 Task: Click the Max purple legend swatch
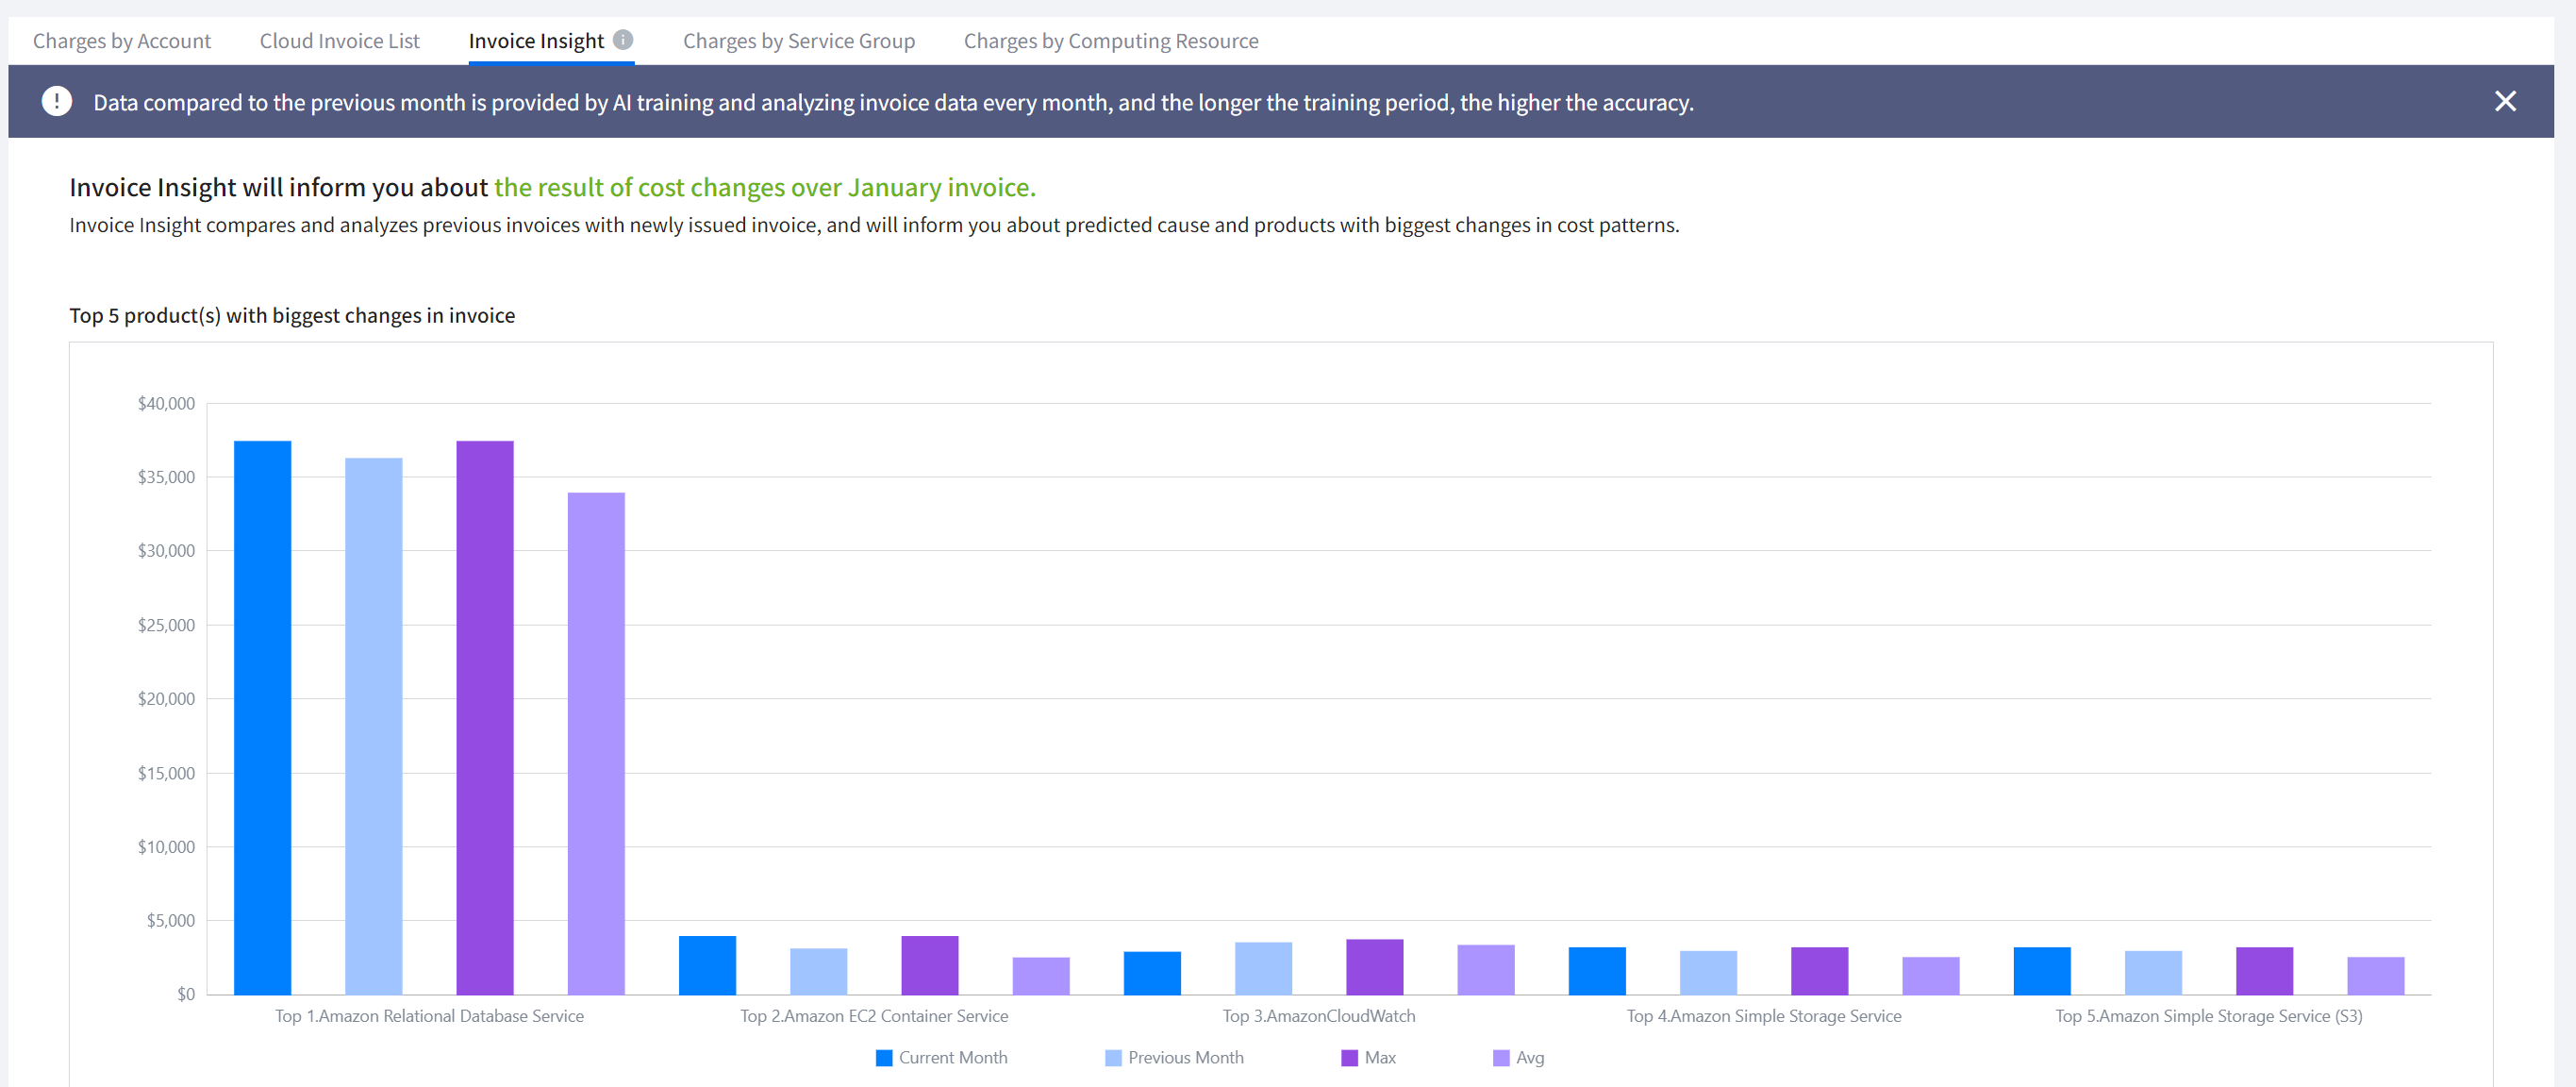coord(1349,1057)
